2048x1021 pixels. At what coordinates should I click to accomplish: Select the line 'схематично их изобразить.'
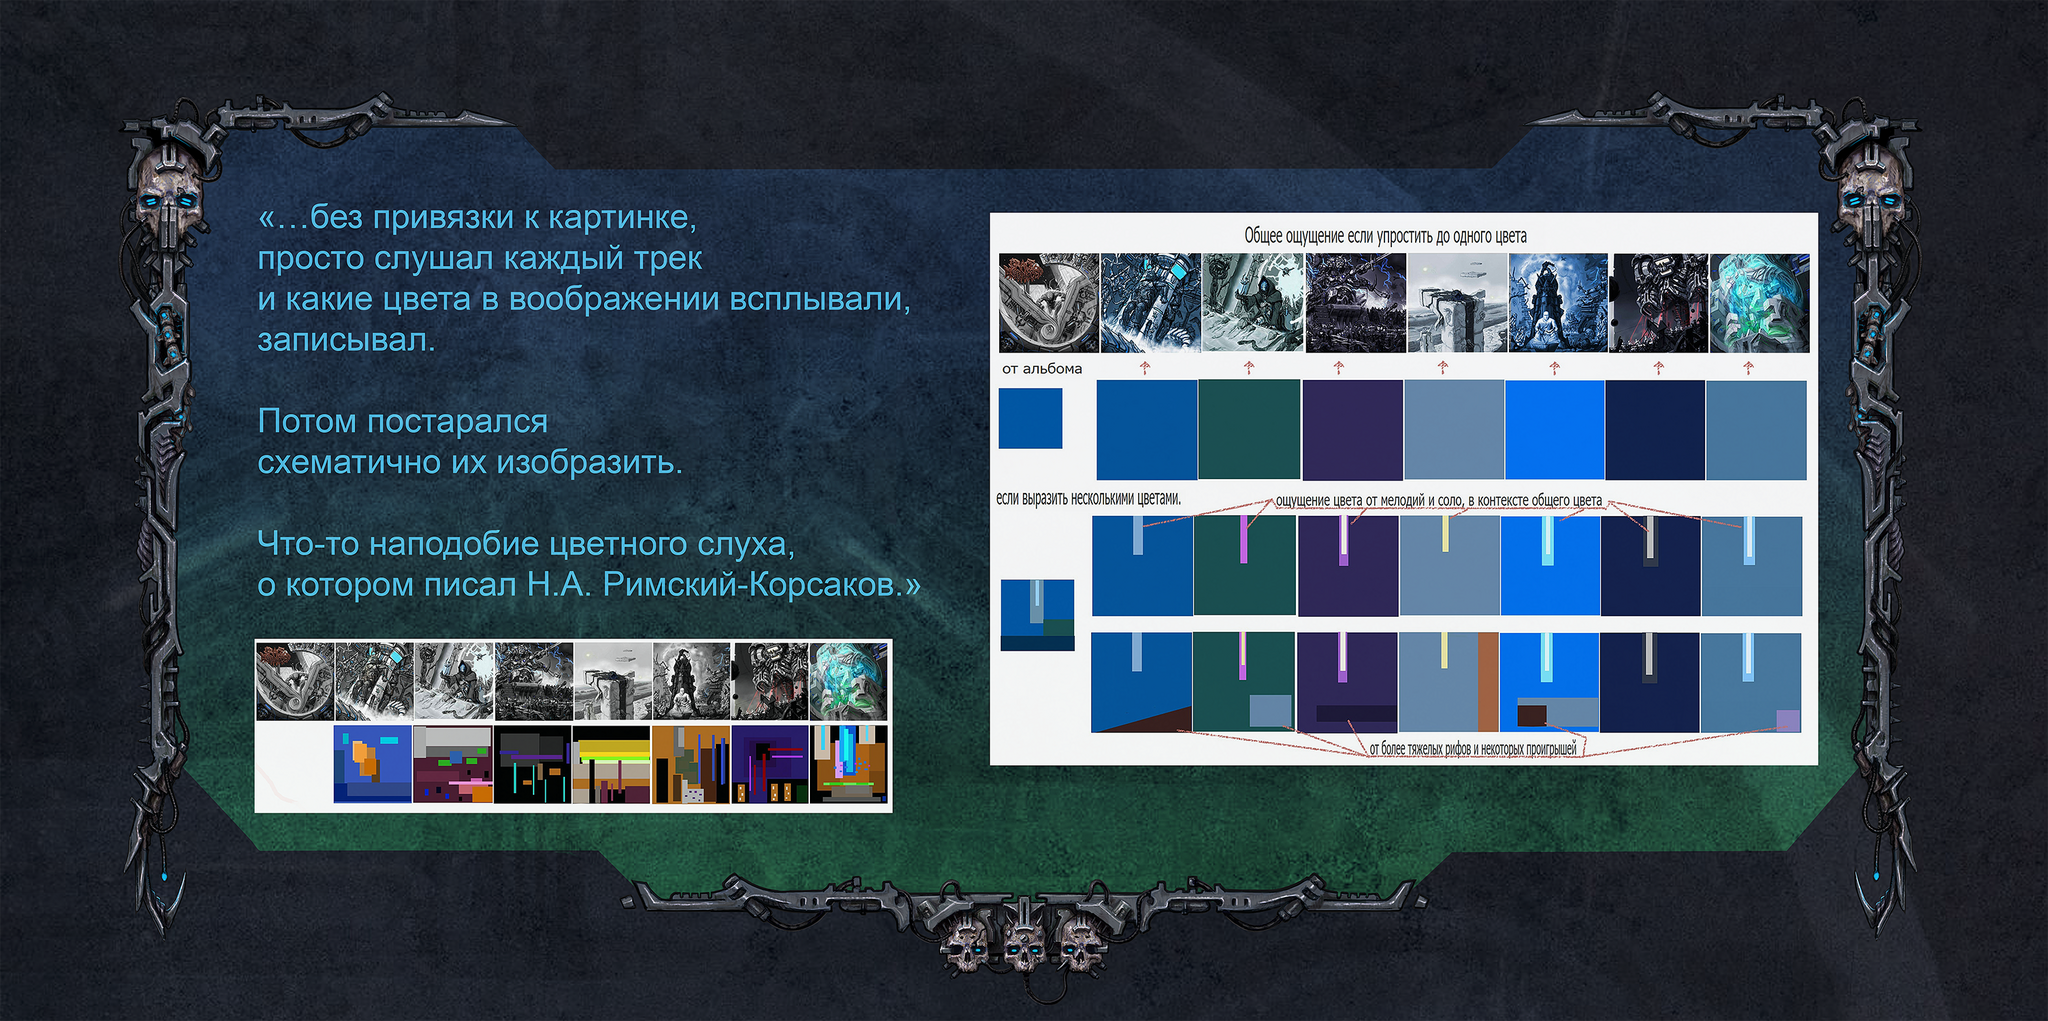[x=470, y=462]
